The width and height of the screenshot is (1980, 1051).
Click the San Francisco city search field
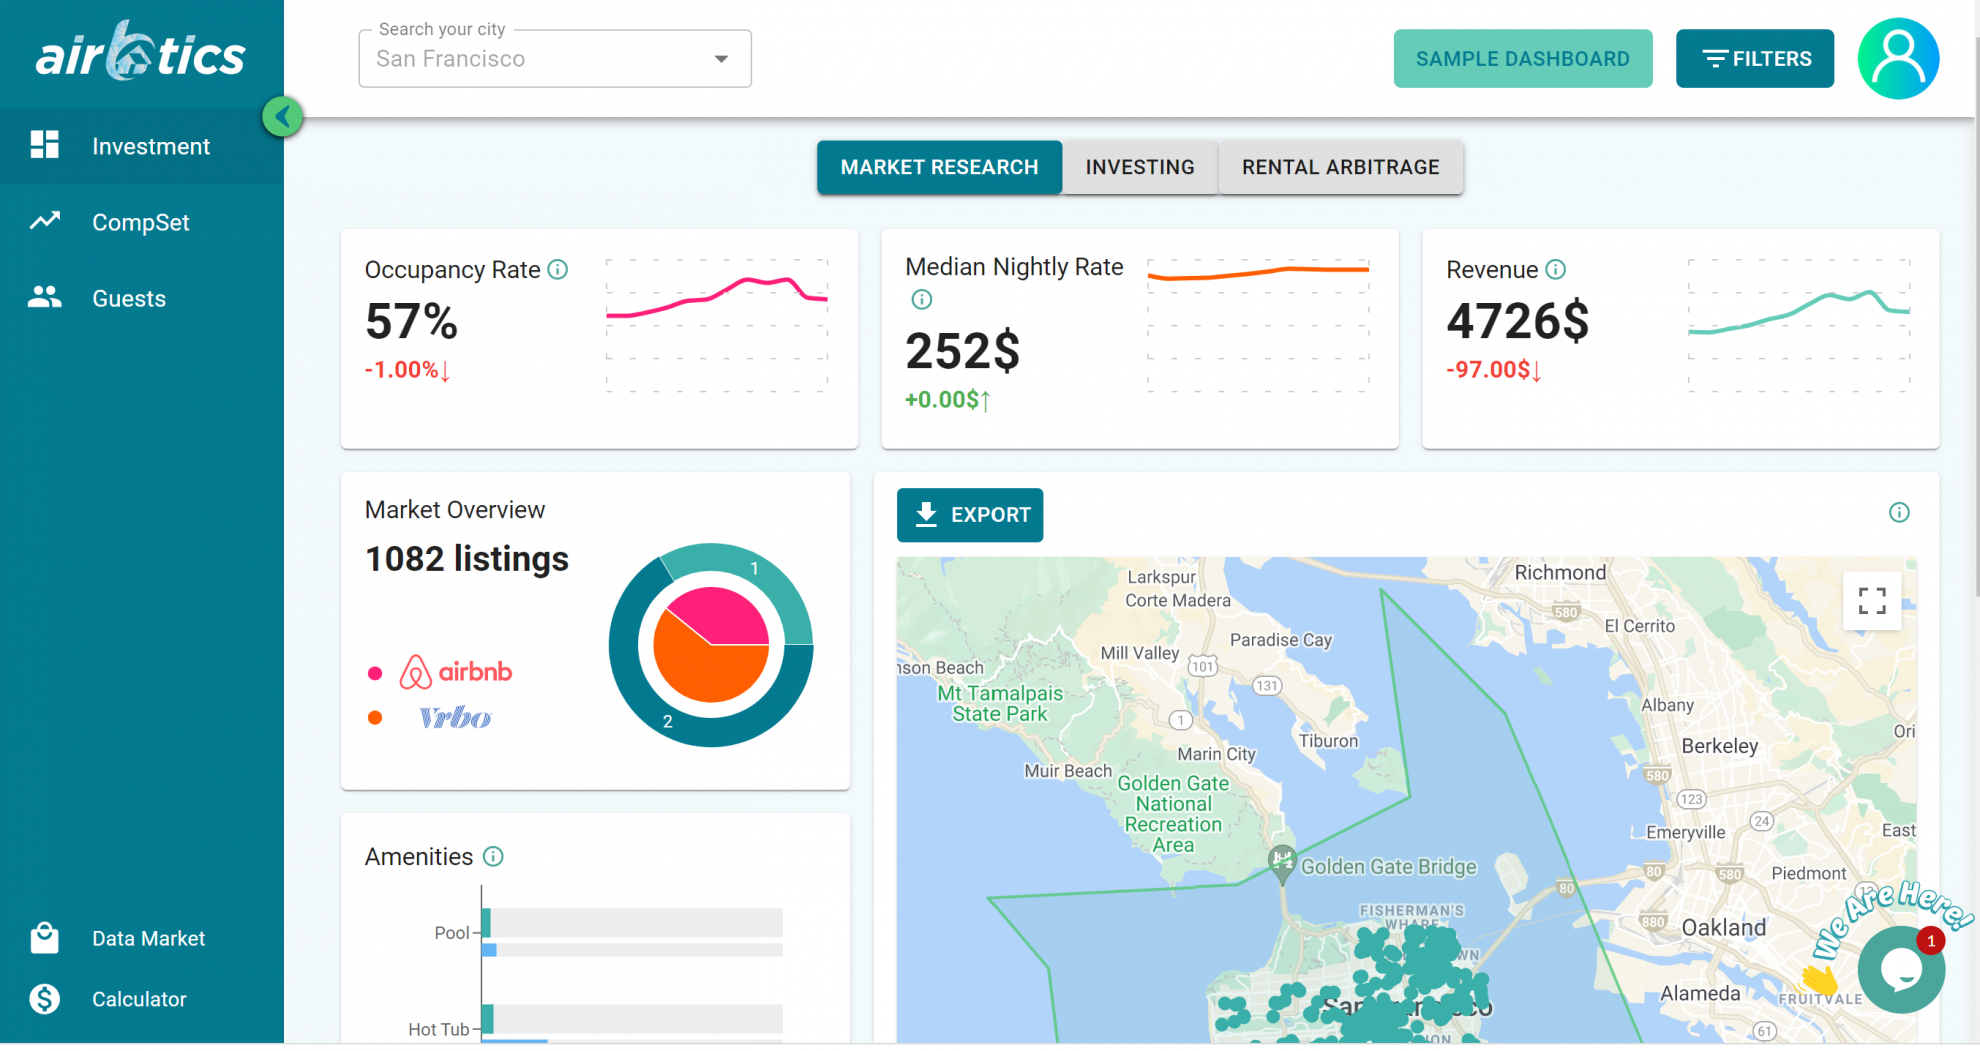(x=555, y=59)
